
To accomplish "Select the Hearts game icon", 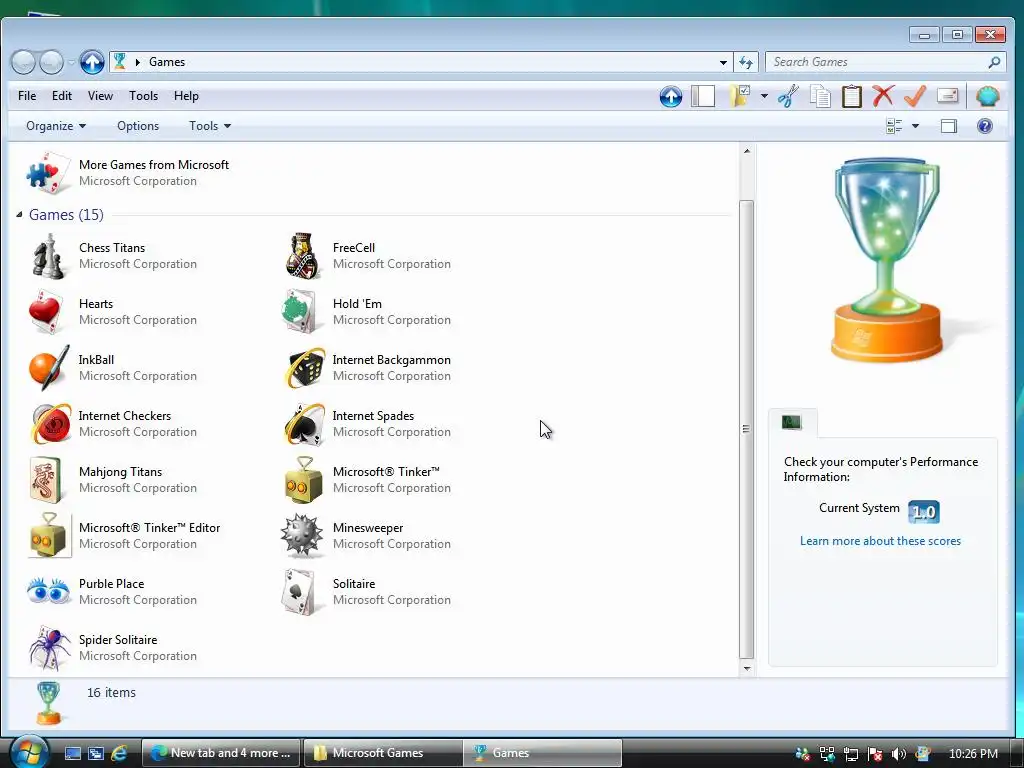I will pos(48,312).
